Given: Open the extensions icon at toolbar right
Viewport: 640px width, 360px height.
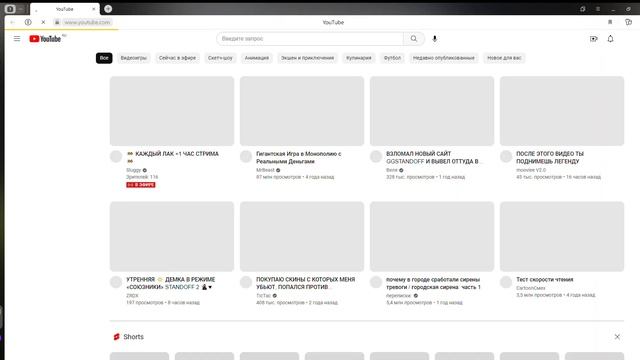Looking at the screenshot, I should click(x=628, y=22).
